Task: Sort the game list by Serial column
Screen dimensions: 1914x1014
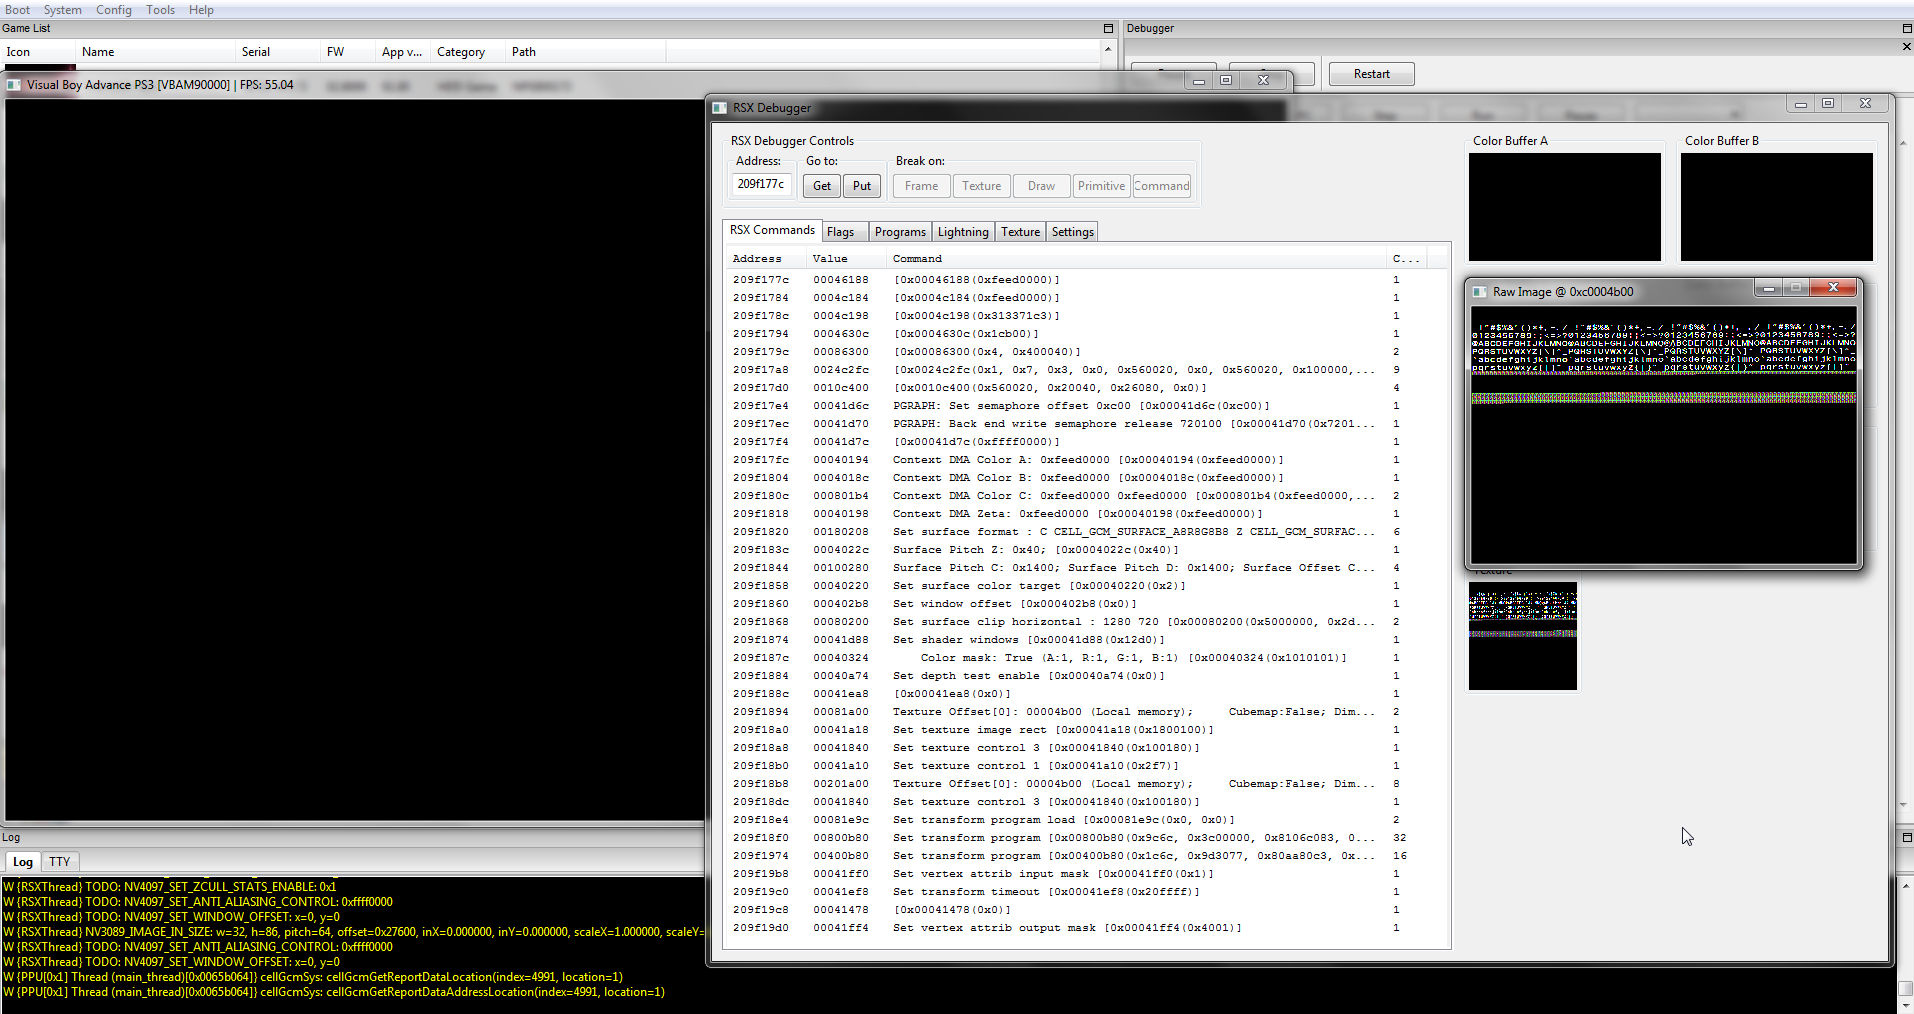Action: [256, 52]
